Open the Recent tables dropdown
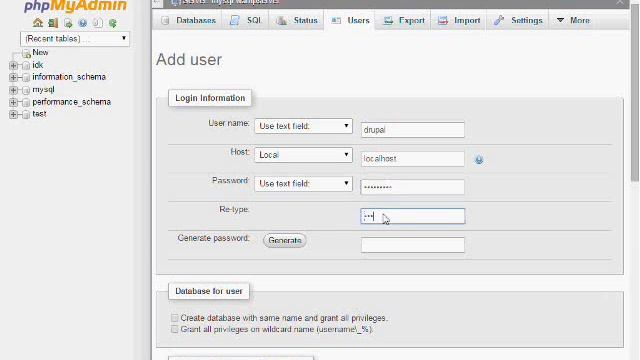 [75, 39]
